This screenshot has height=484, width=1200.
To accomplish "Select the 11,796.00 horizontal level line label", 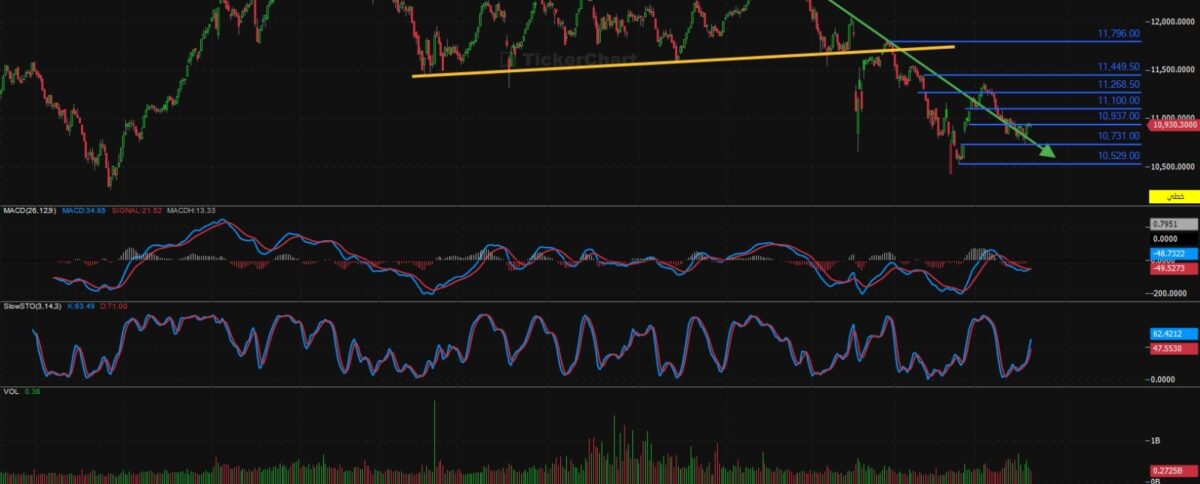I will point(1118,34).
